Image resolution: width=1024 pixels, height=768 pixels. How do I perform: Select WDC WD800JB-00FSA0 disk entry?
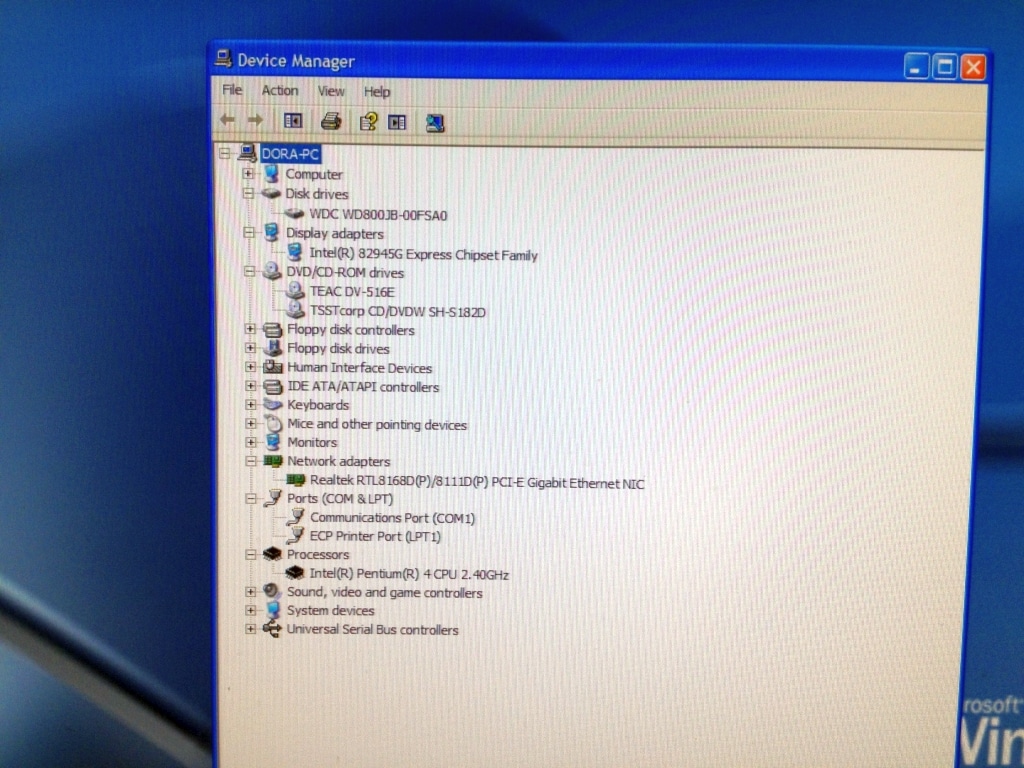(x=378, y=215)
